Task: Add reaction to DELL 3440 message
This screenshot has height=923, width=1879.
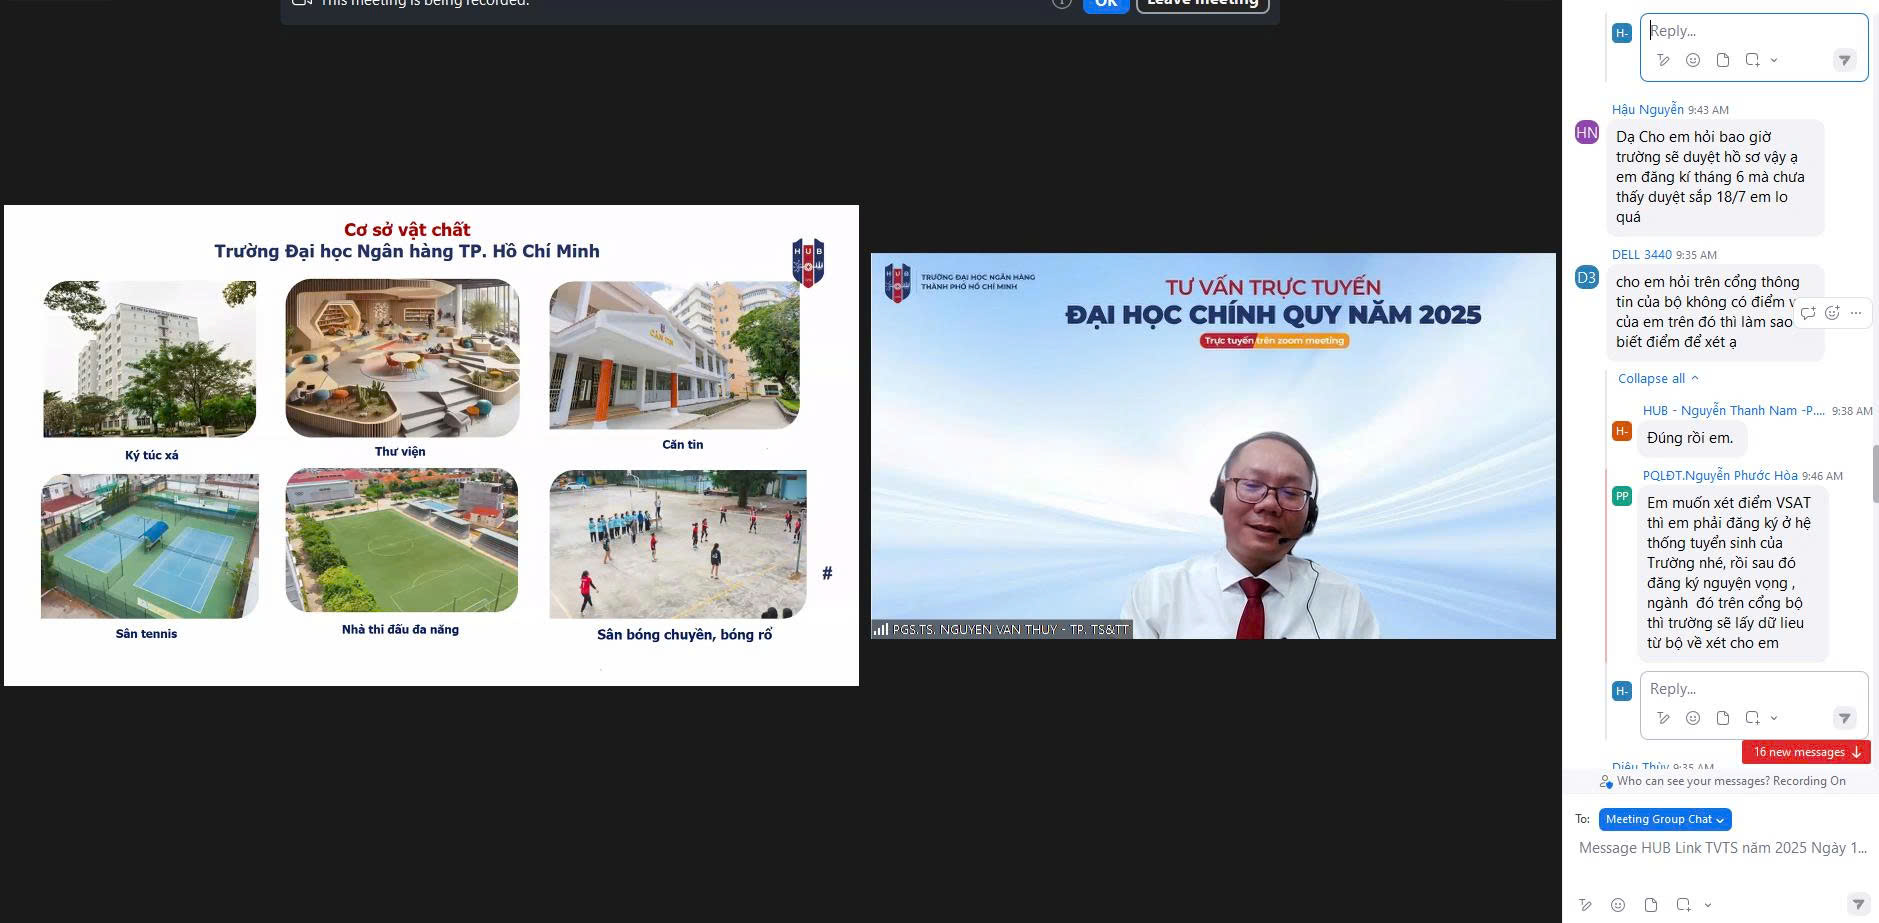Action: coord(1832,313)
